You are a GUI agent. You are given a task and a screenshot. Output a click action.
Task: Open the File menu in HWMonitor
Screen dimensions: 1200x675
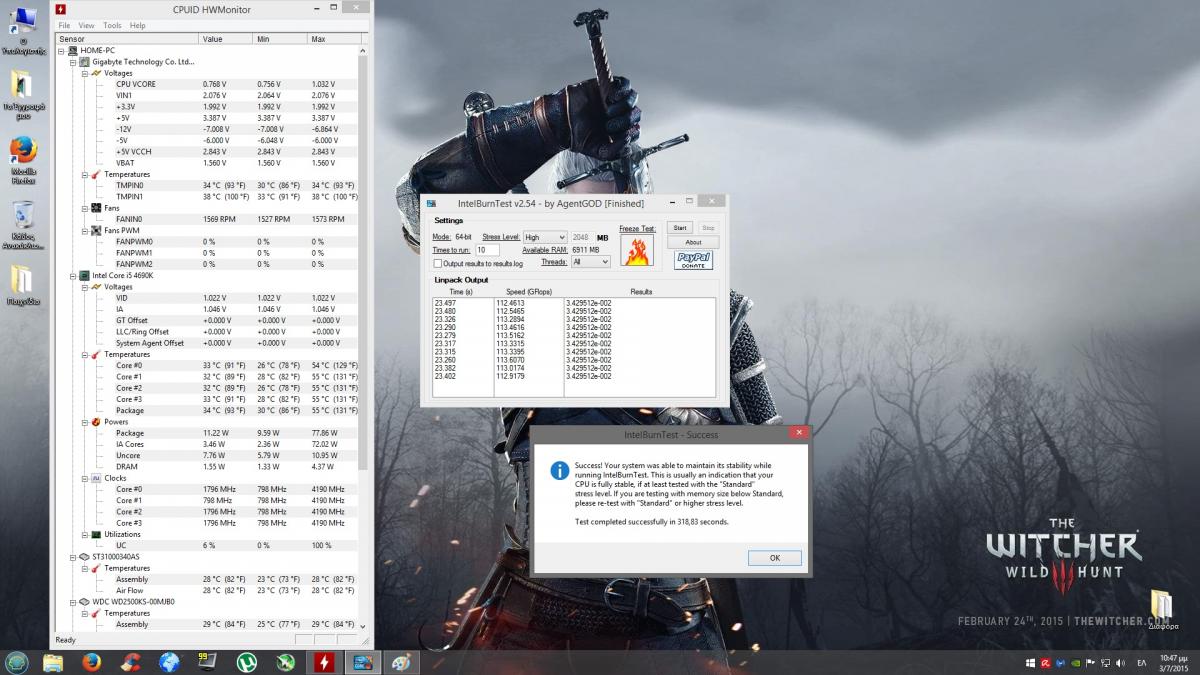point(64,25)
